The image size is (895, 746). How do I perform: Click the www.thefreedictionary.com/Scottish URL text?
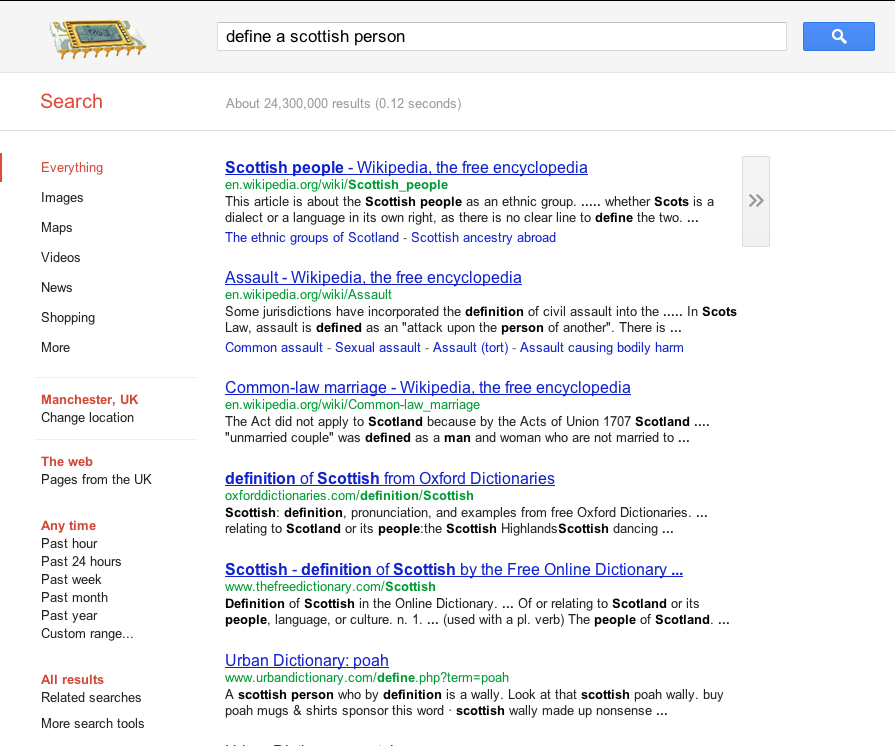(330, 587)
